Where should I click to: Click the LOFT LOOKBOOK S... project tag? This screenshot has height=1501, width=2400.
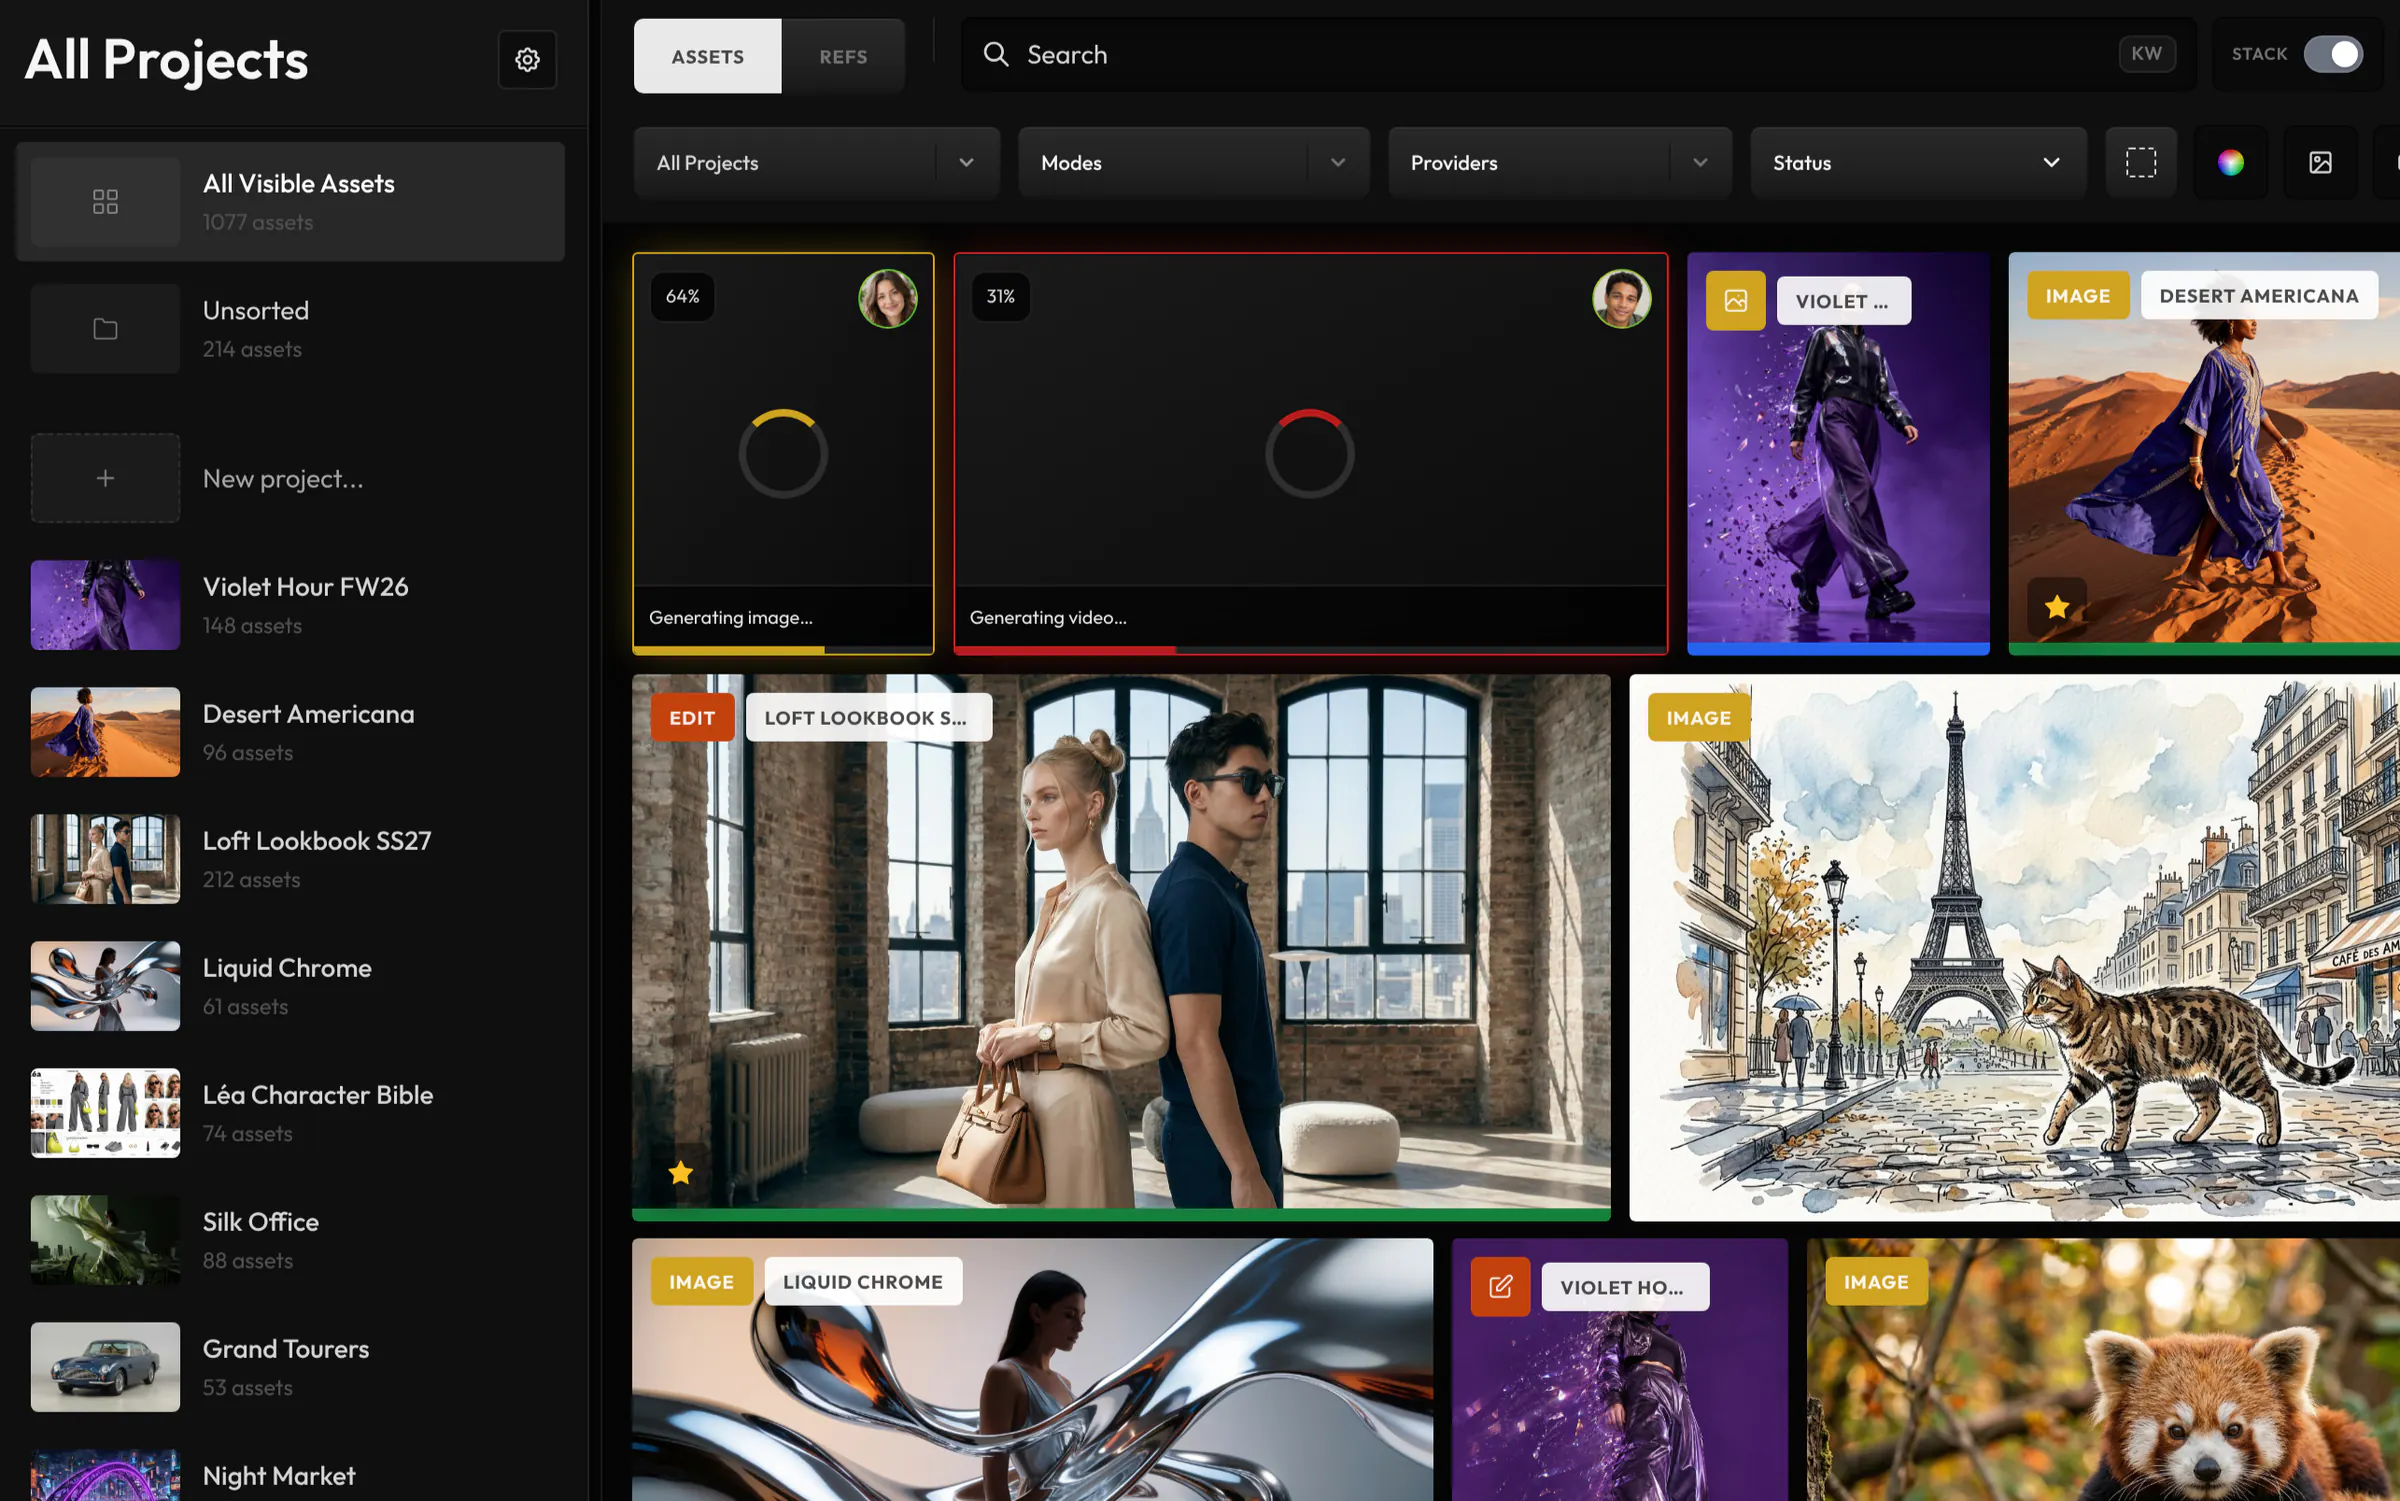pos(868,718)
